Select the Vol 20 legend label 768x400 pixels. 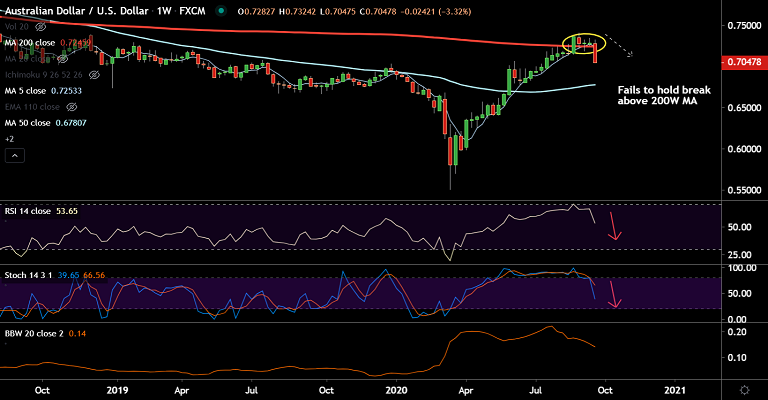click(17, 26)
